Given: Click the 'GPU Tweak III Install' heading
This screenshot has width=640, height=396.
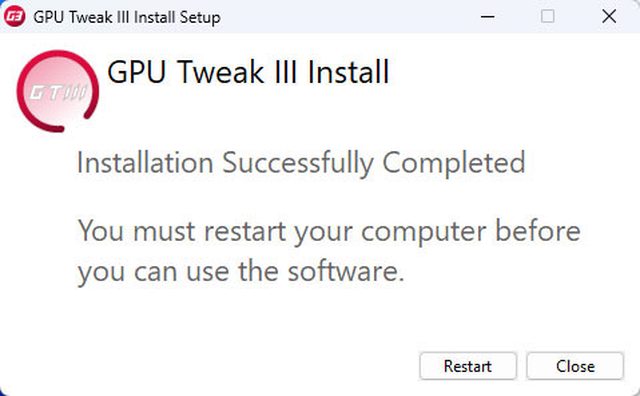Looking at the screenshot, I should pyautogui.click(x=248, y=72).
